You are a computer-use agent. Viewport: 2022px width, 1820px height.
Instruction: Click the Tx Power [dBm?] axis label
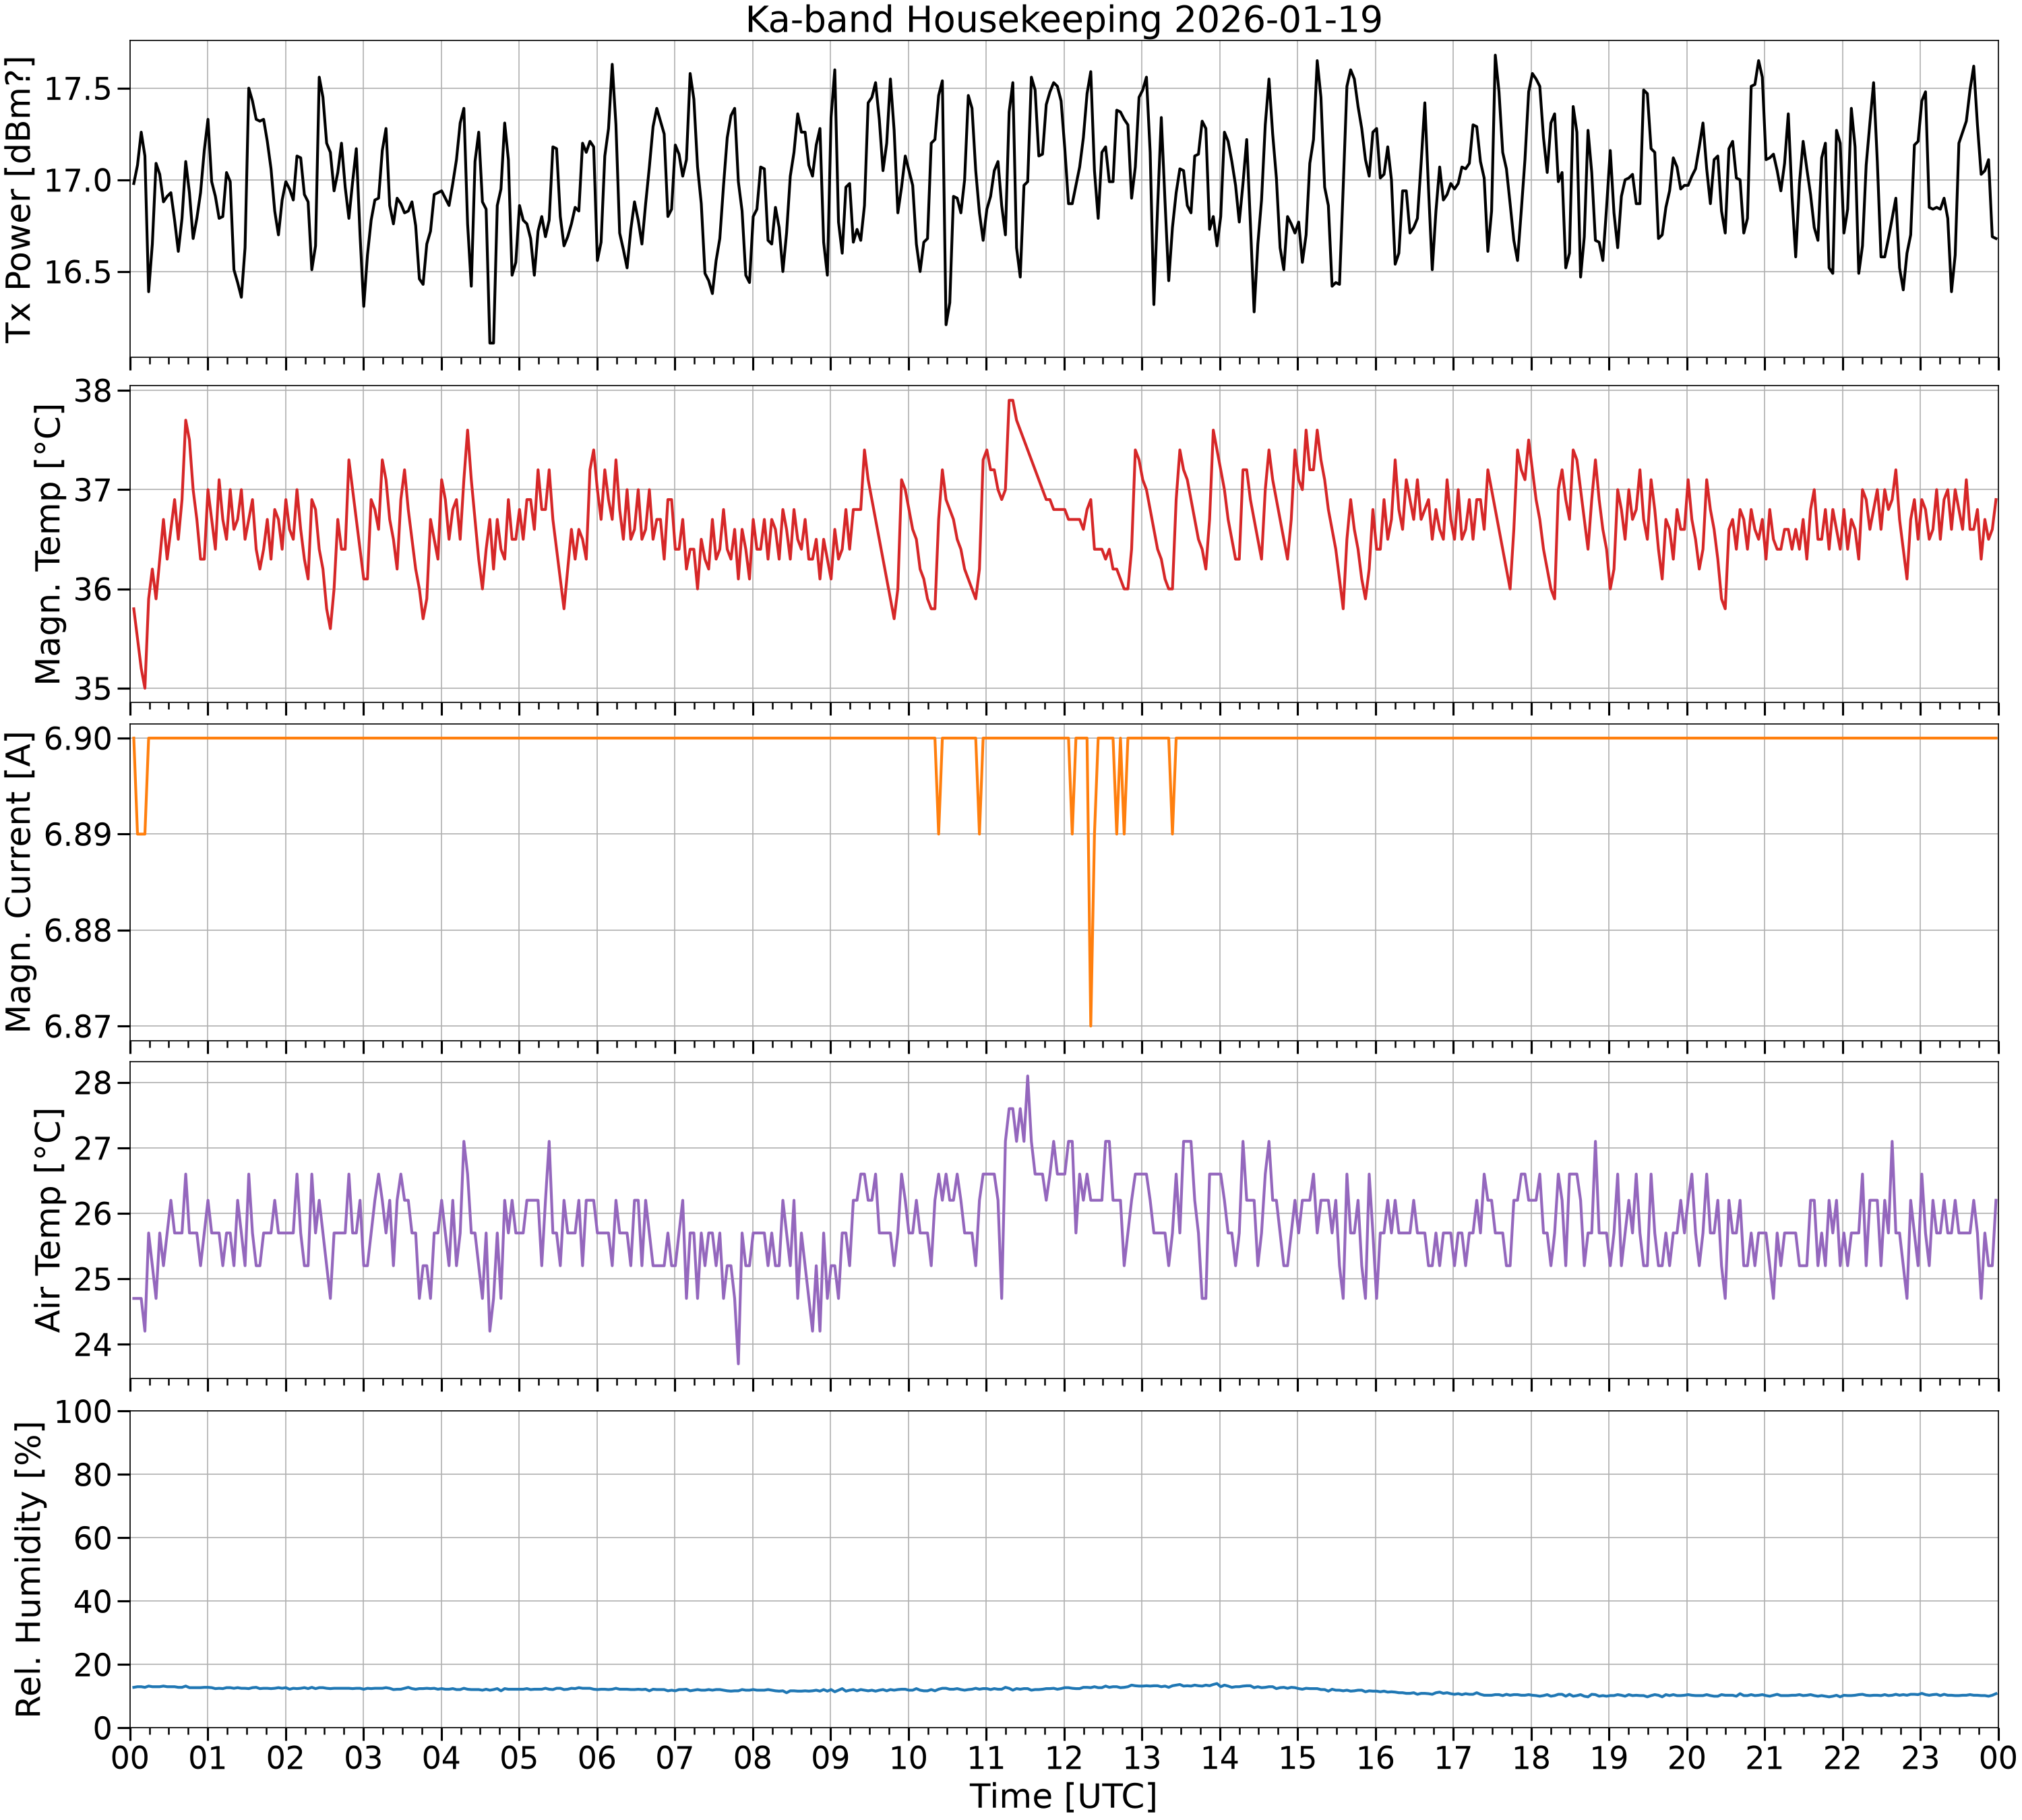[x=19, y=200]
